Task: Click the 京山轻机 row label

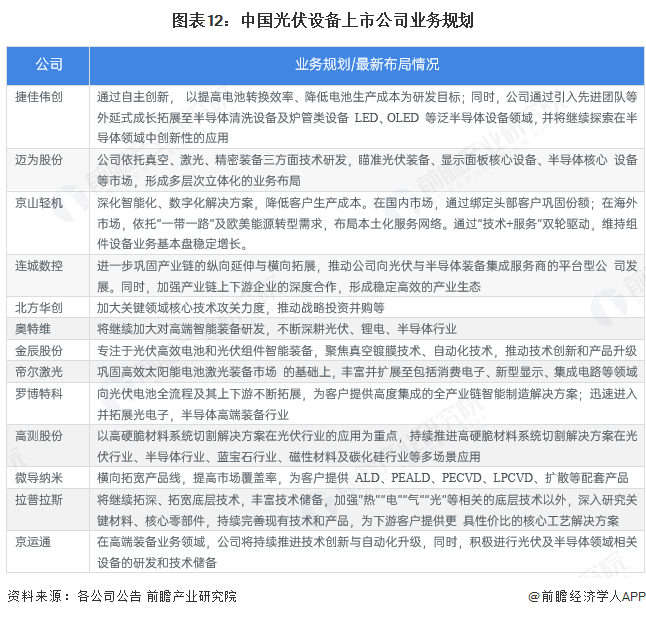Action: point(39,202)
